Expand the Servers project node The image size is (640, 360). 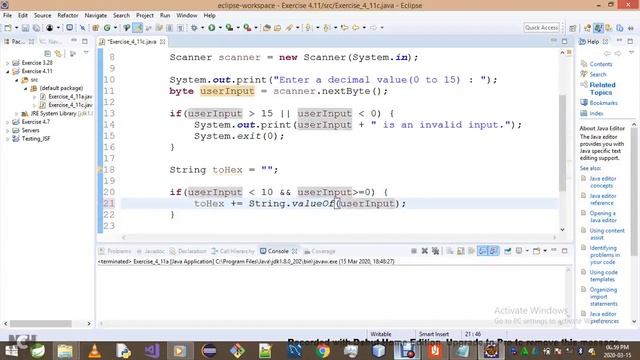tap(7, 131)
